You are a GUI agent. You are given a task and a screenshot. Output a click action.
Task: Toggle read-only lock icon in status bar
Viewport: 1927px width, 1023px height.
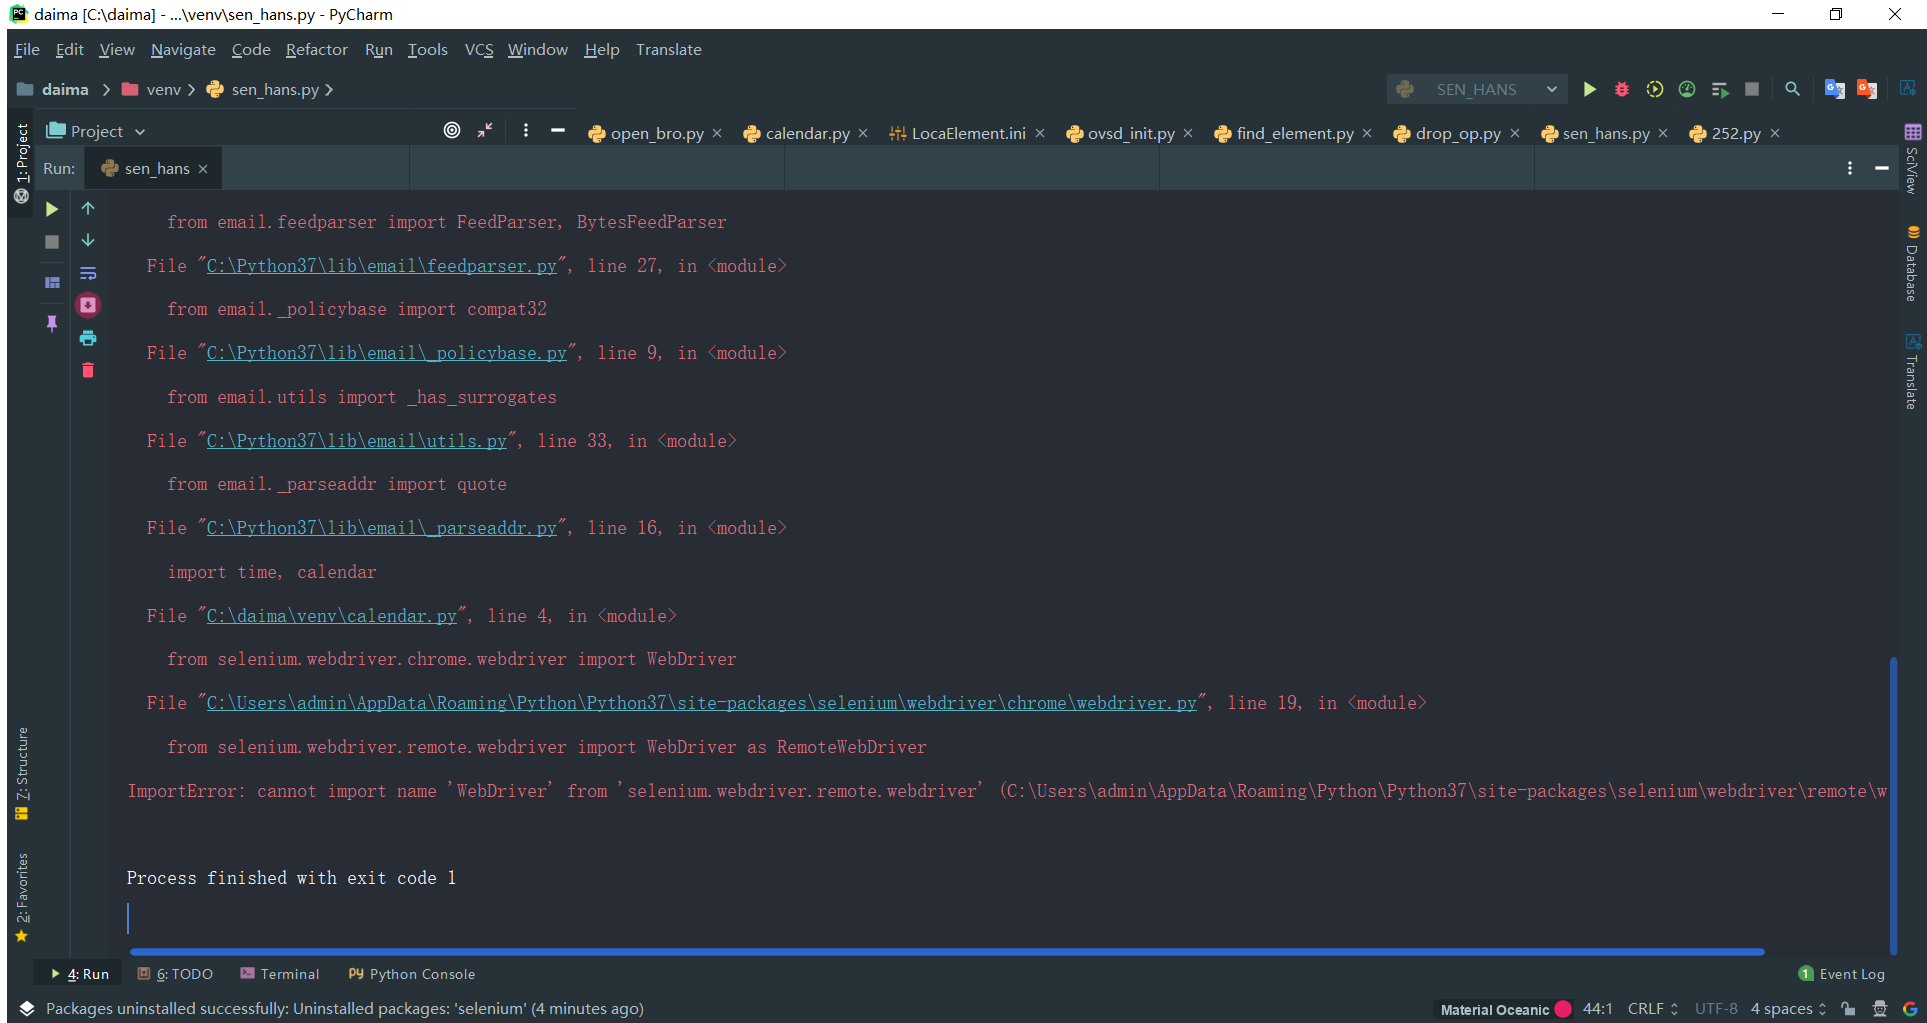pos(1848,1008)
